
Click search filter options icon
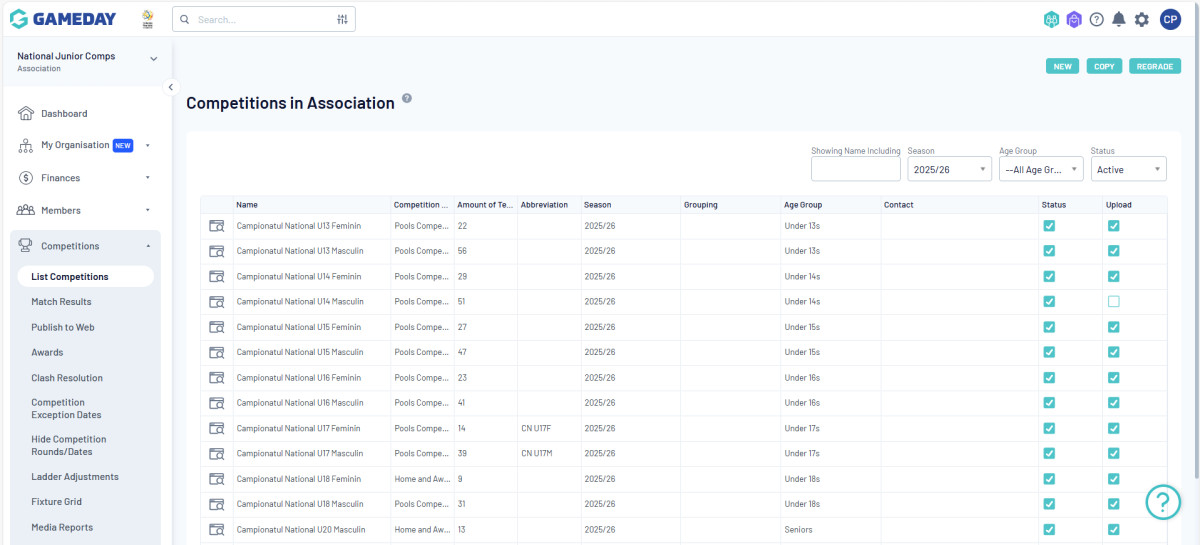(x=342, y=19)
